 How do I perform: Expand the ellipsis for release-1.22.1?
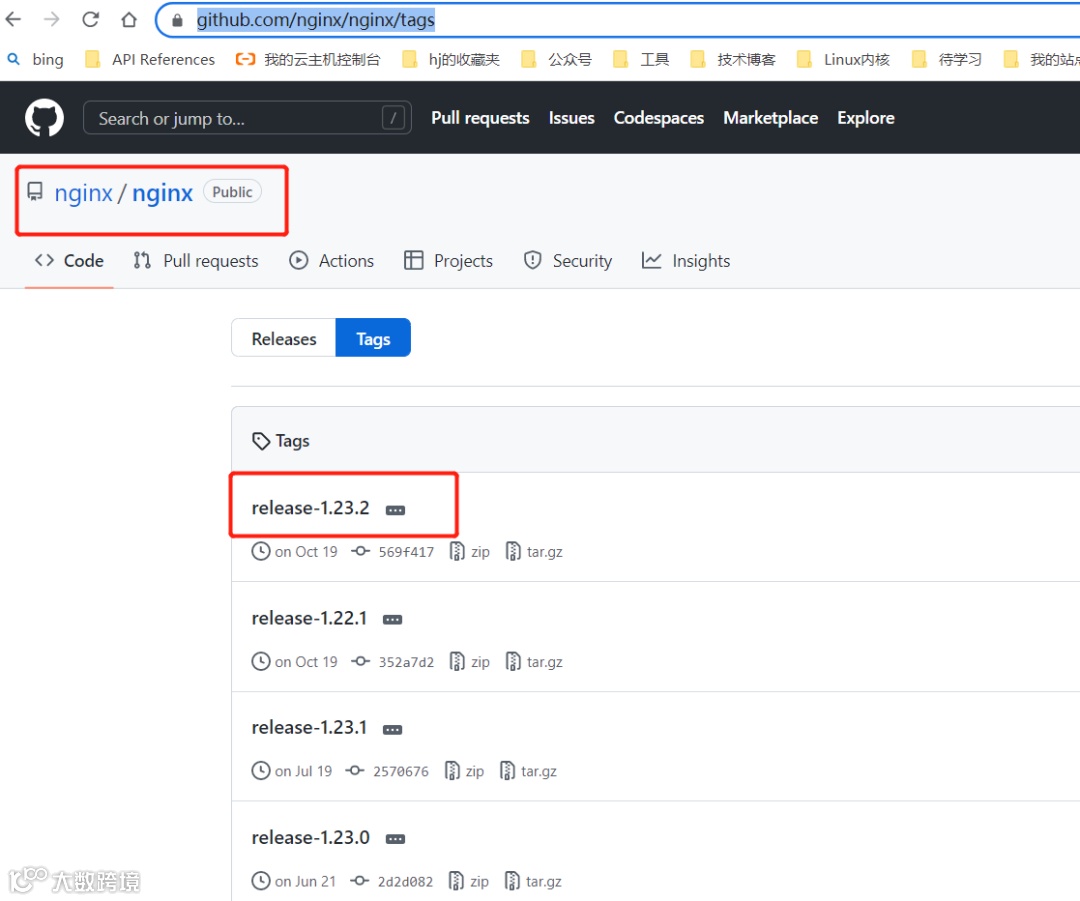pyautogui.click(x=393, y=619)
